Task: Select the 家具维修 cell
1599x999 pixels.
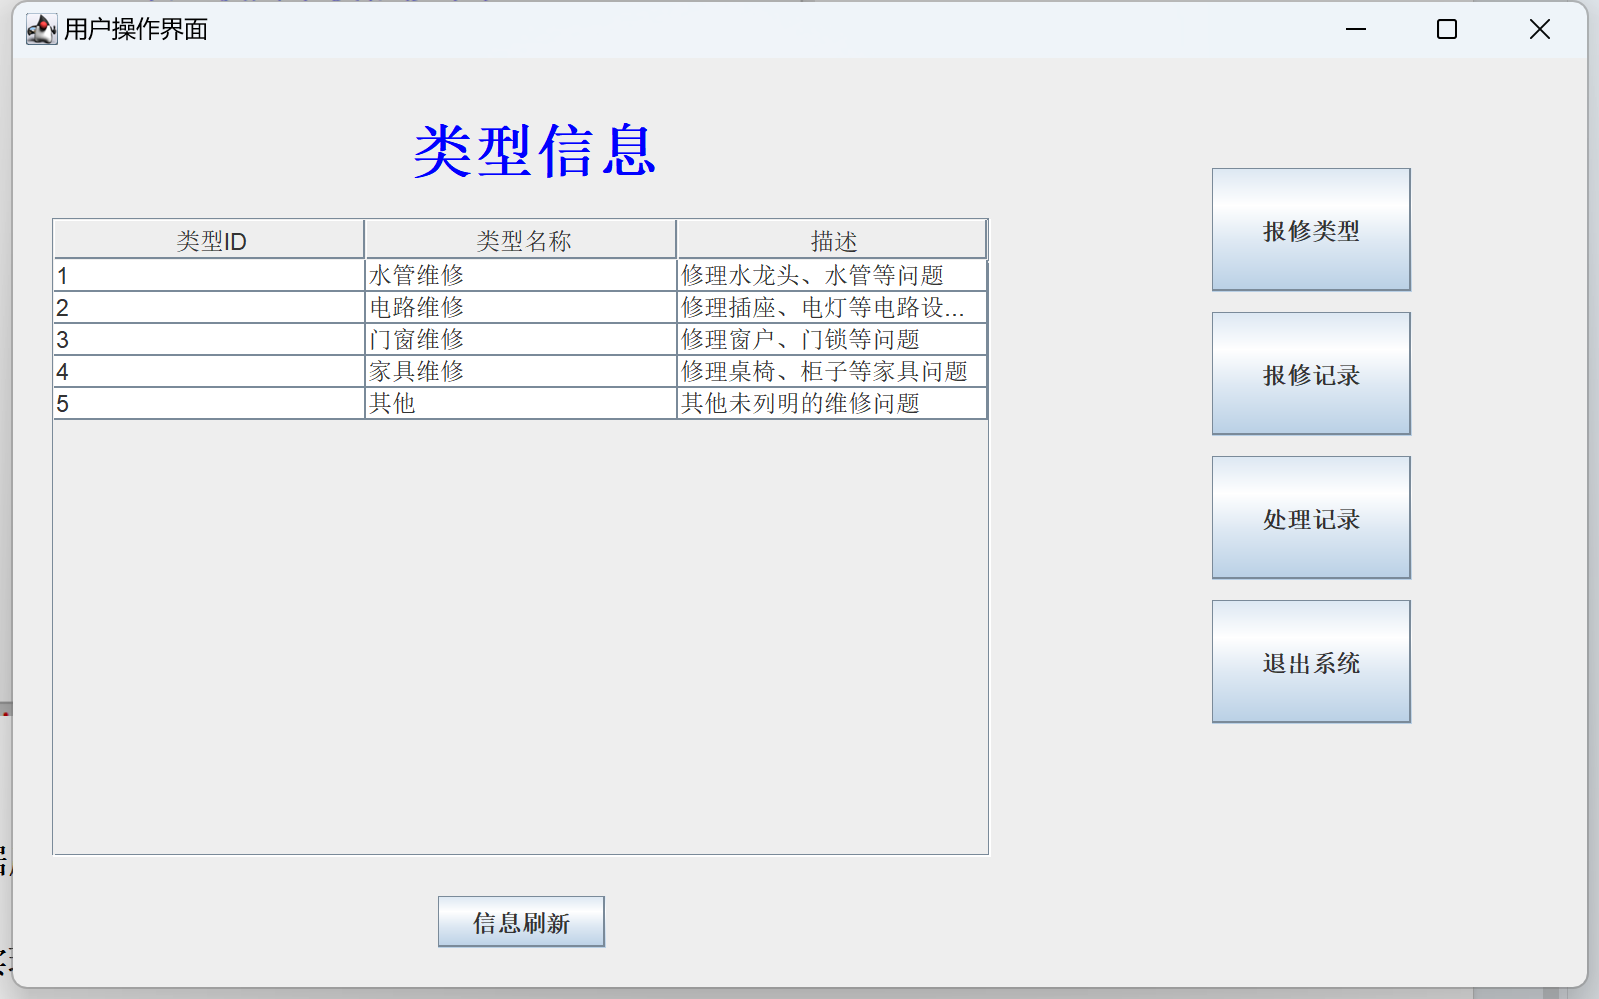Action: pos(520,372)
